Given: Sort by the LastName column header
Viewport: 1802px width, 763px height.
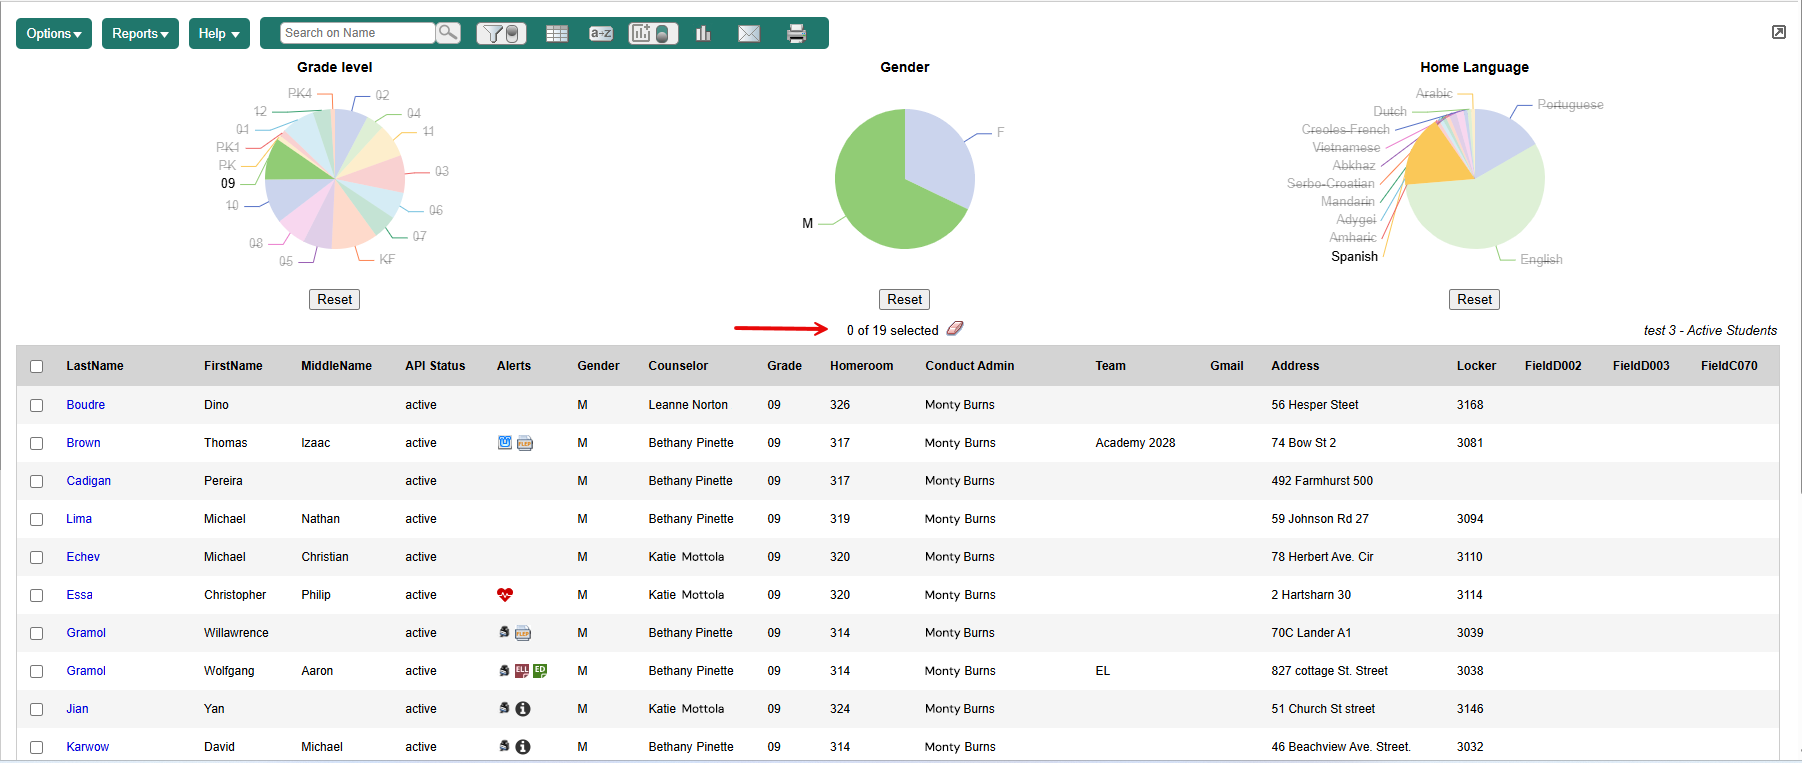Looking at the screenshot, I should 95,366.
